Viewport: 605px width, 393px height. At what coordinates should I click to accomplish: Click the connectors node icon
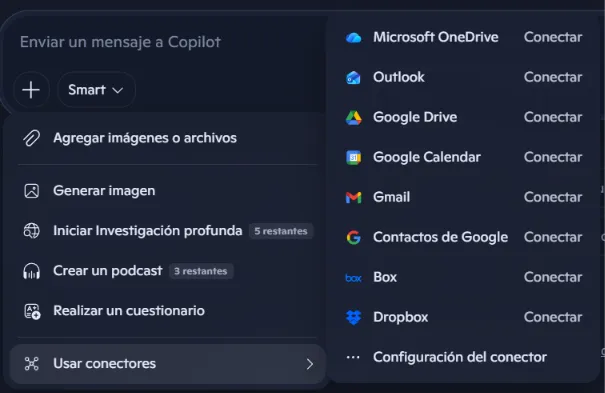[x=32, y=364]
